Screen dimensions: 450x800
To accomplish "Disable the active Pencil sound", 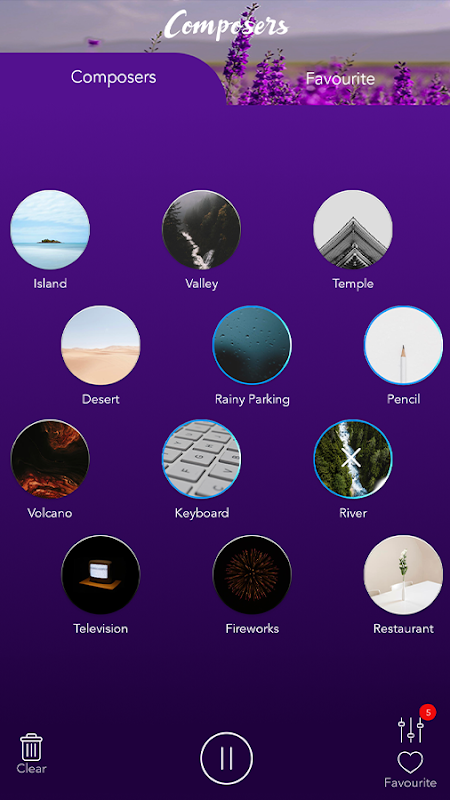I will (x=403, y=344).
